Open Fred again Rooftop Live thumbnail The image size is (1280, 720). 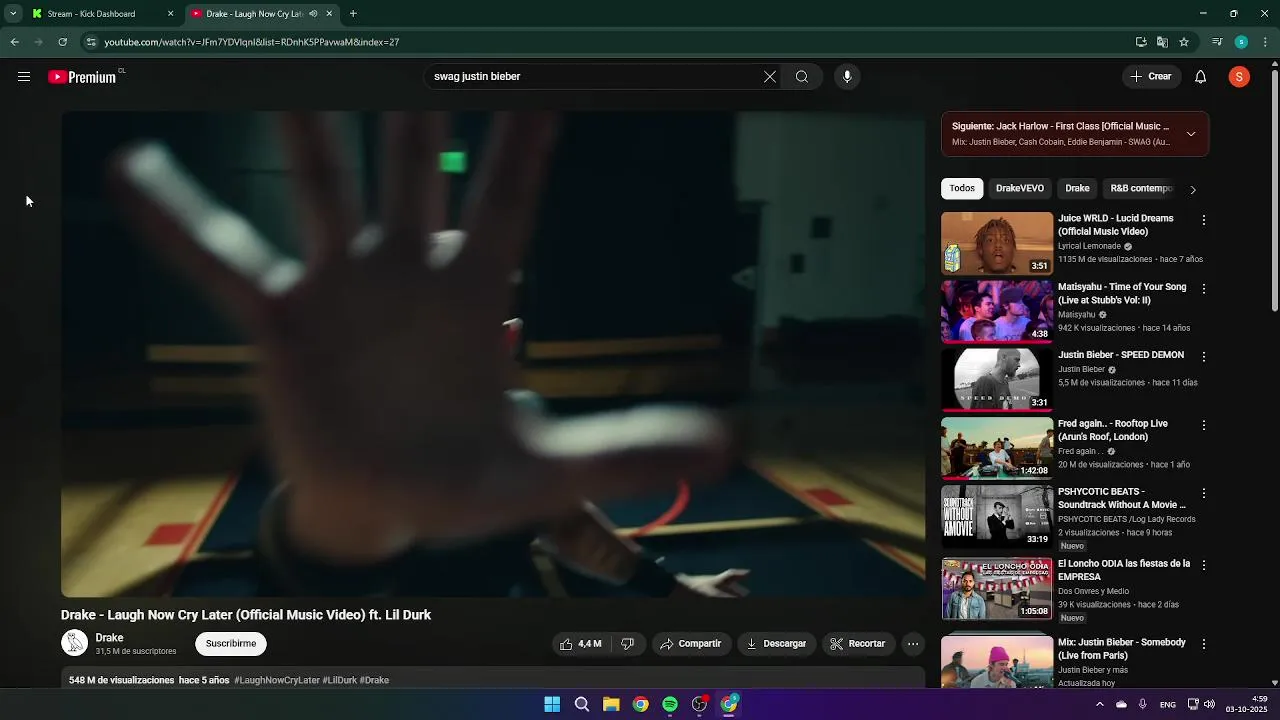(997, 448)
